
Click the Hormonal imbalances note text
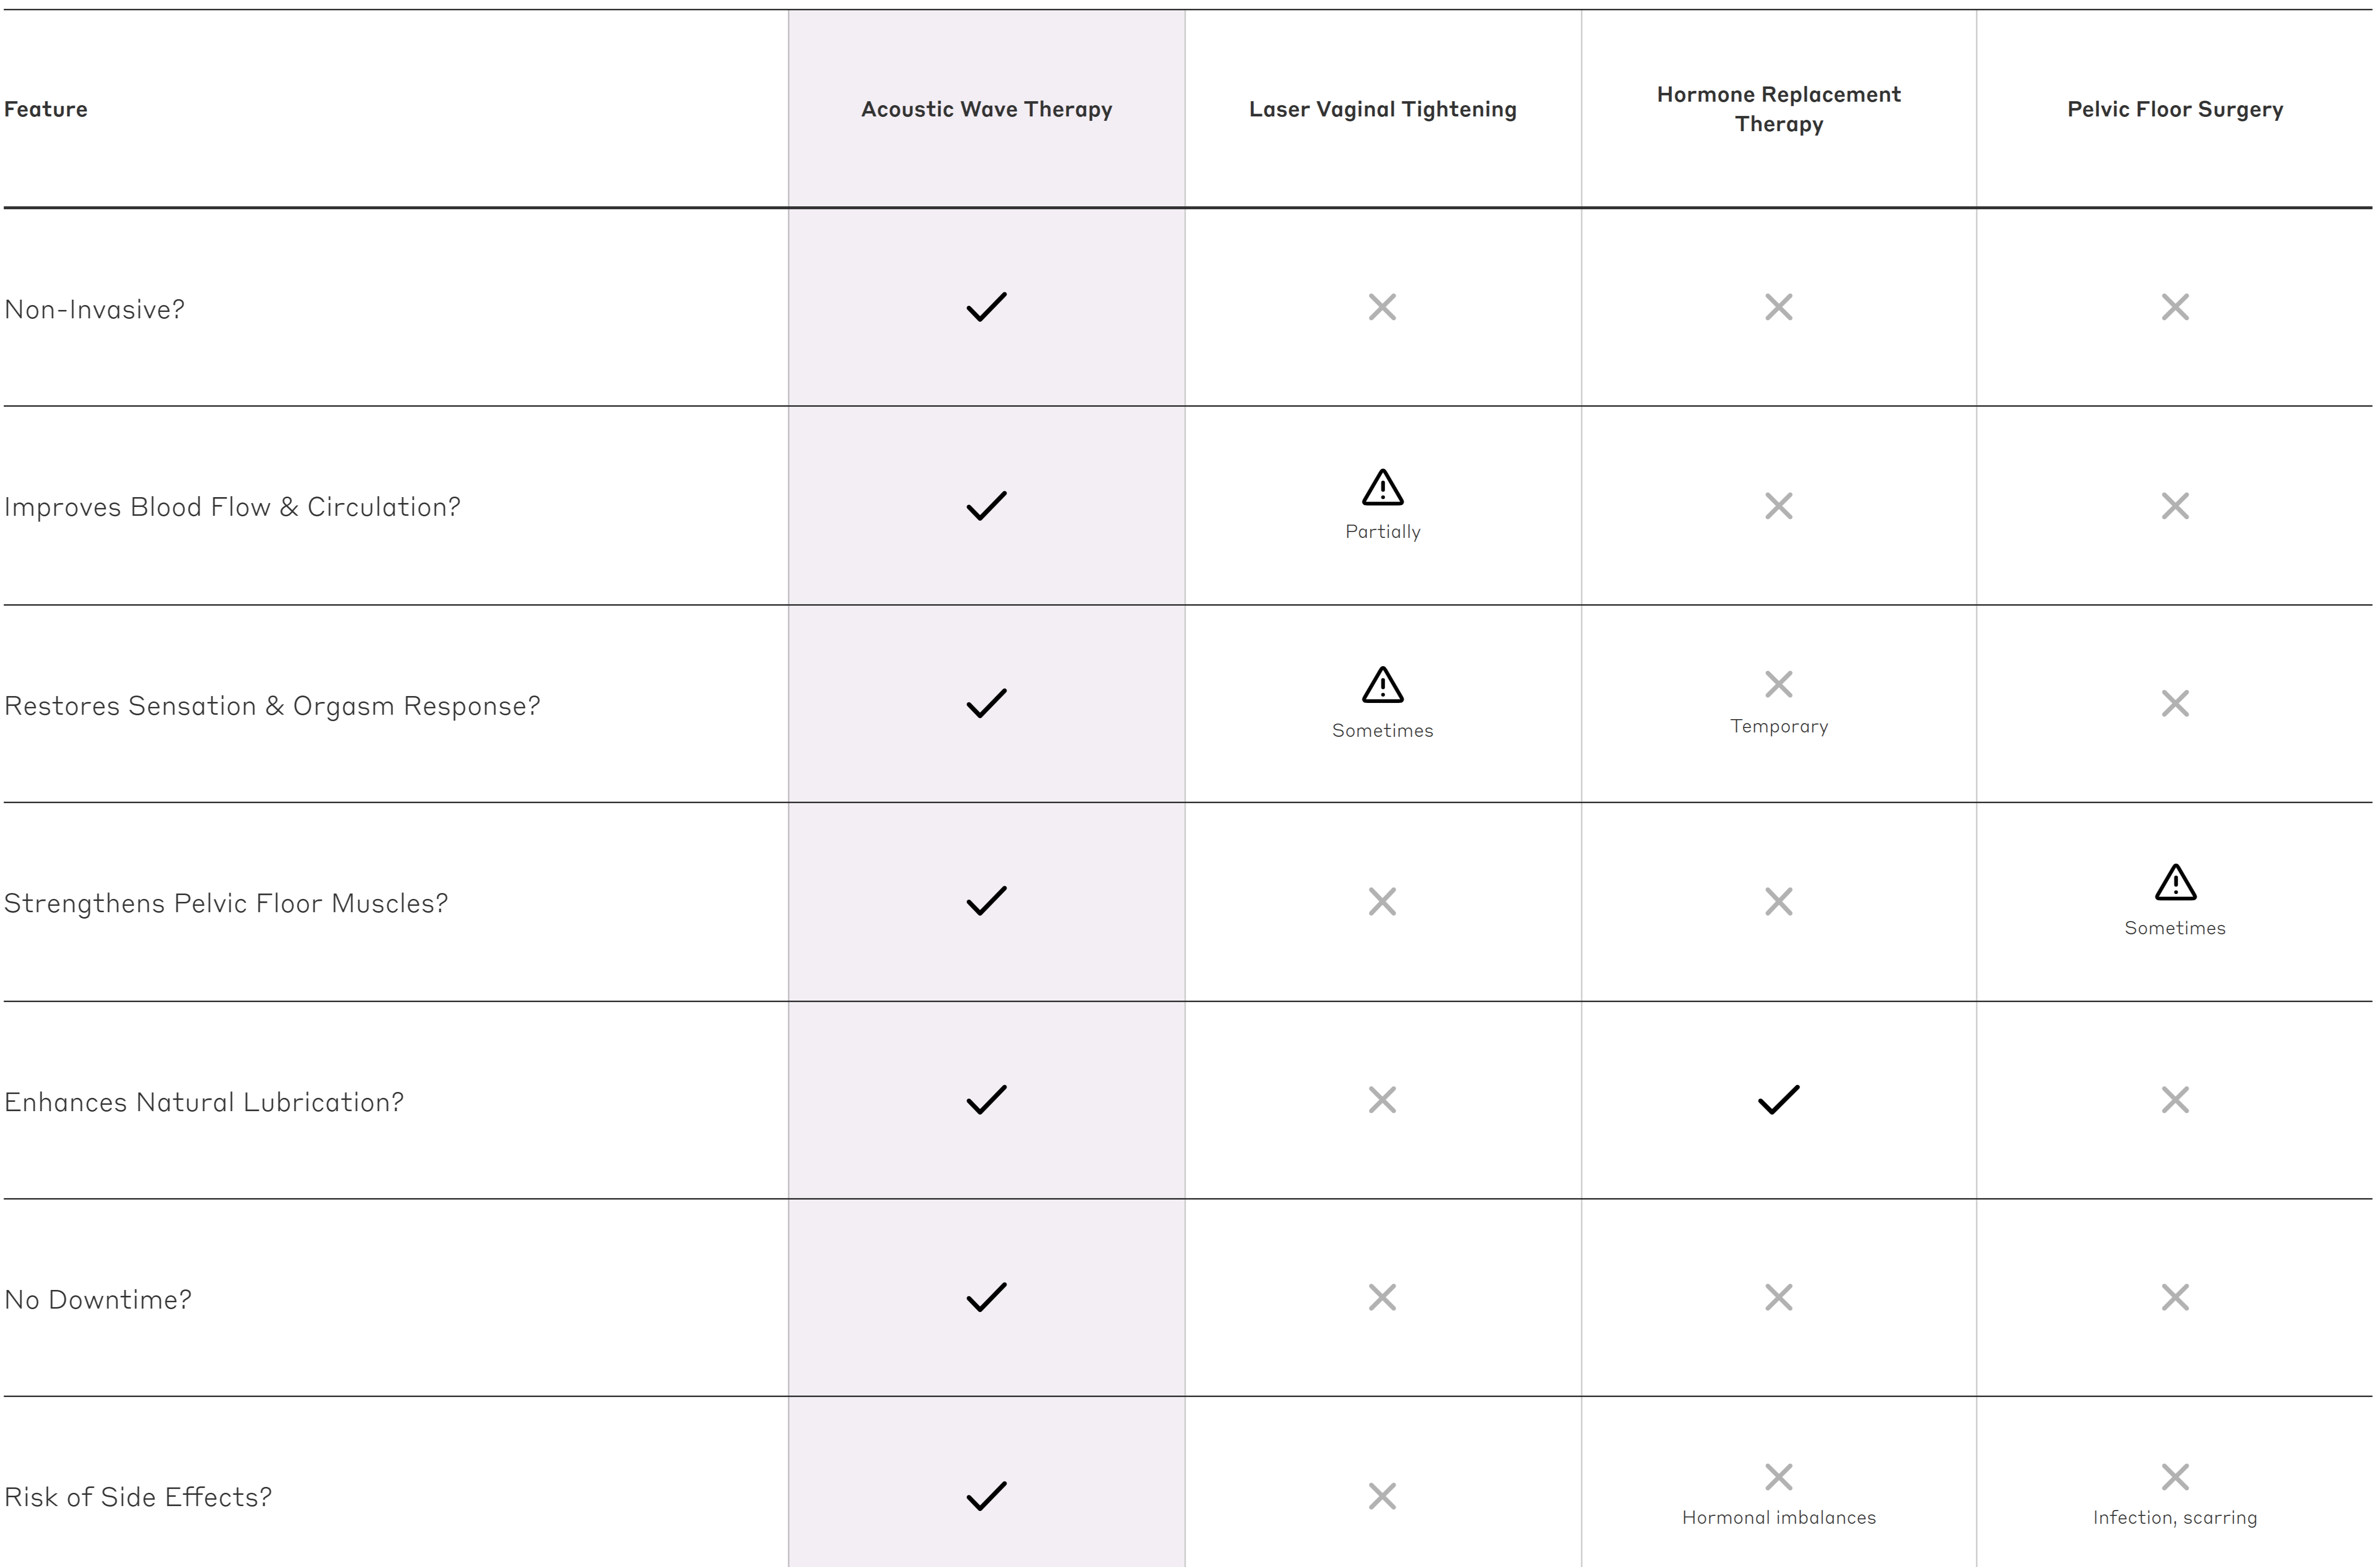(1778, 1518)
